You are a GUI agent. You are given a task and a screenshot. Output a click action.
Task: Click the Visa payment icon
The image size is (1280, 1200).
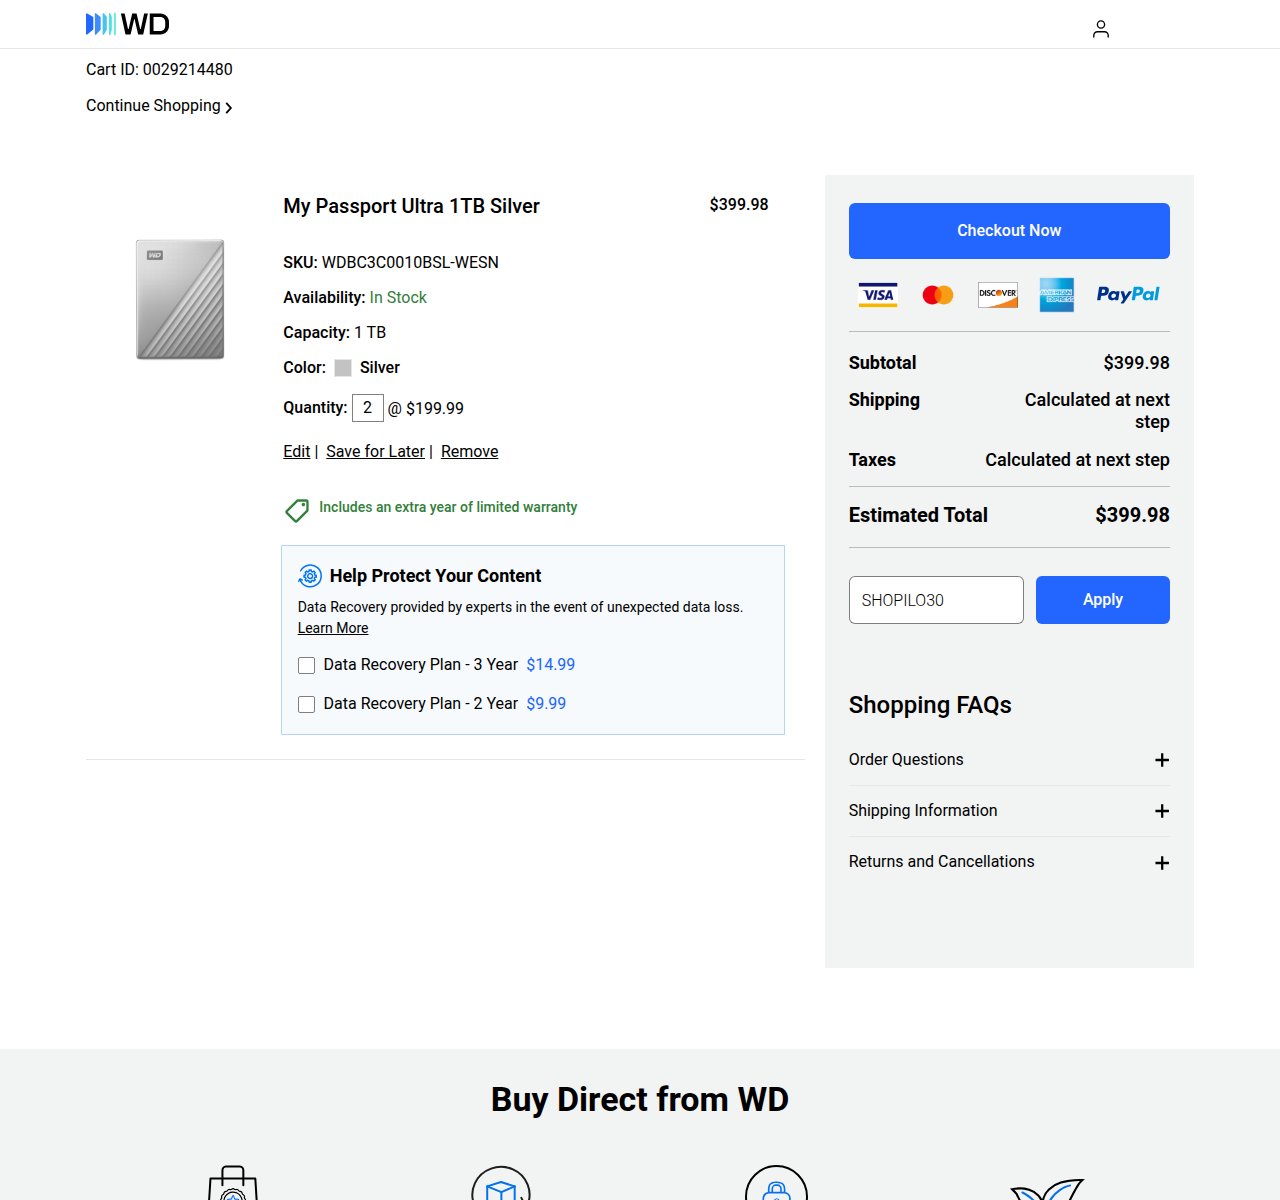coord(878,294)
